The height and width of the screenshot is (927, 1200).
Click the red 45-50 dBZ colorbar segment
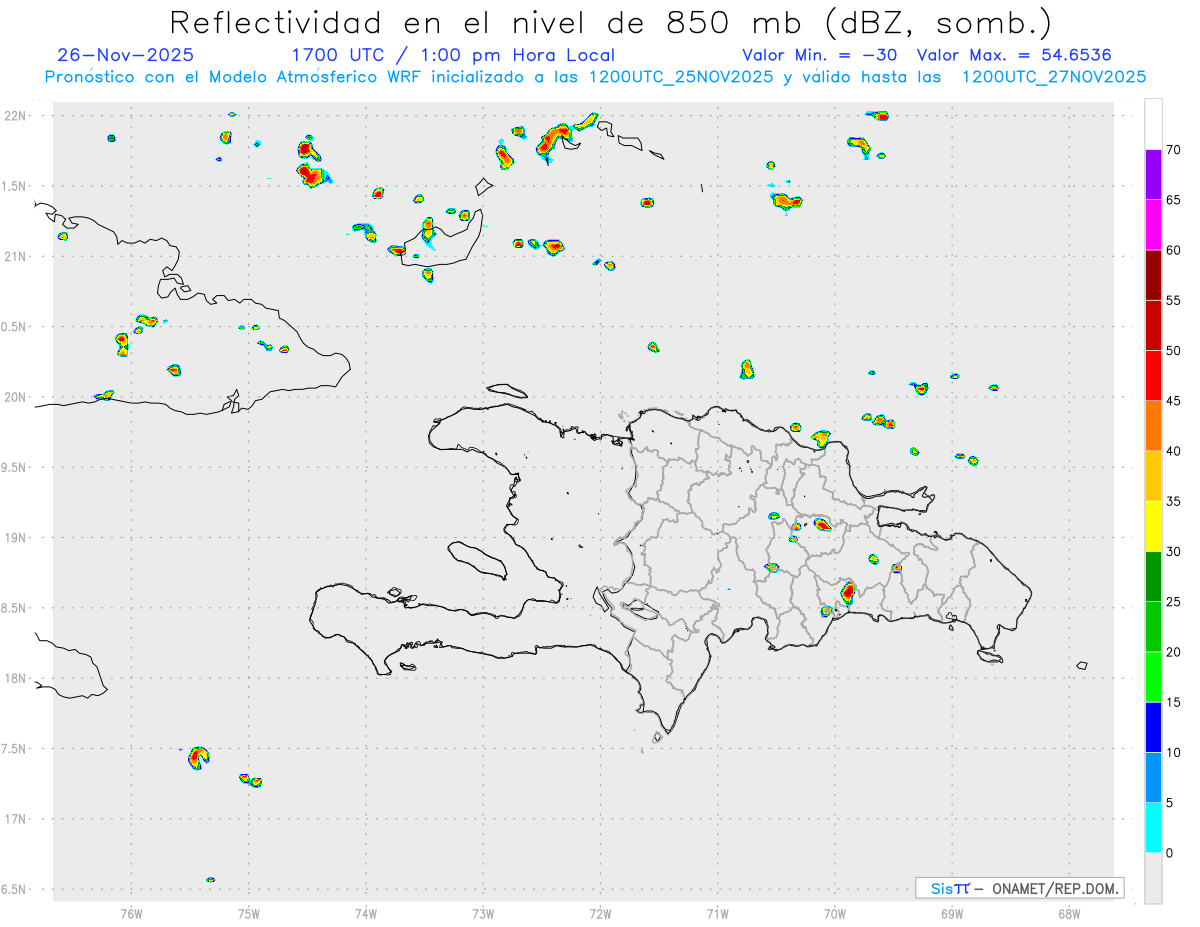coord(1153,376)
